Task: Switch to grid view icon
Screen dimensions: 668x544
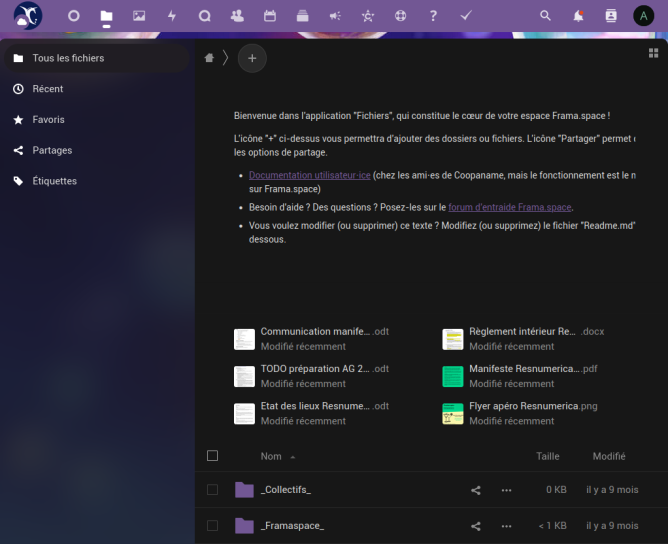Action: (x=654, y=53)
